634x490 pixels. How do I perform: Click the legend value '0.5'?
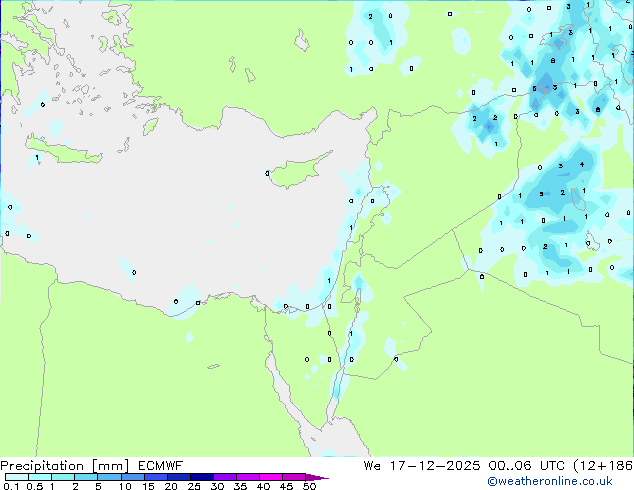pos(35,486)
